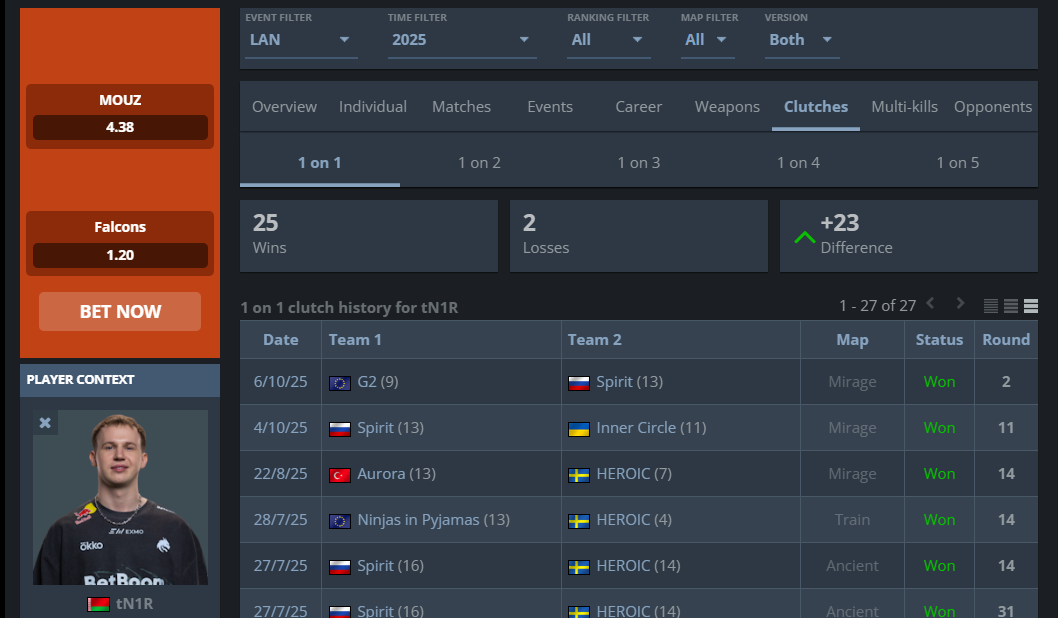Open HEROIC (4) team link

pyautogui.click(x=634, y=519)
